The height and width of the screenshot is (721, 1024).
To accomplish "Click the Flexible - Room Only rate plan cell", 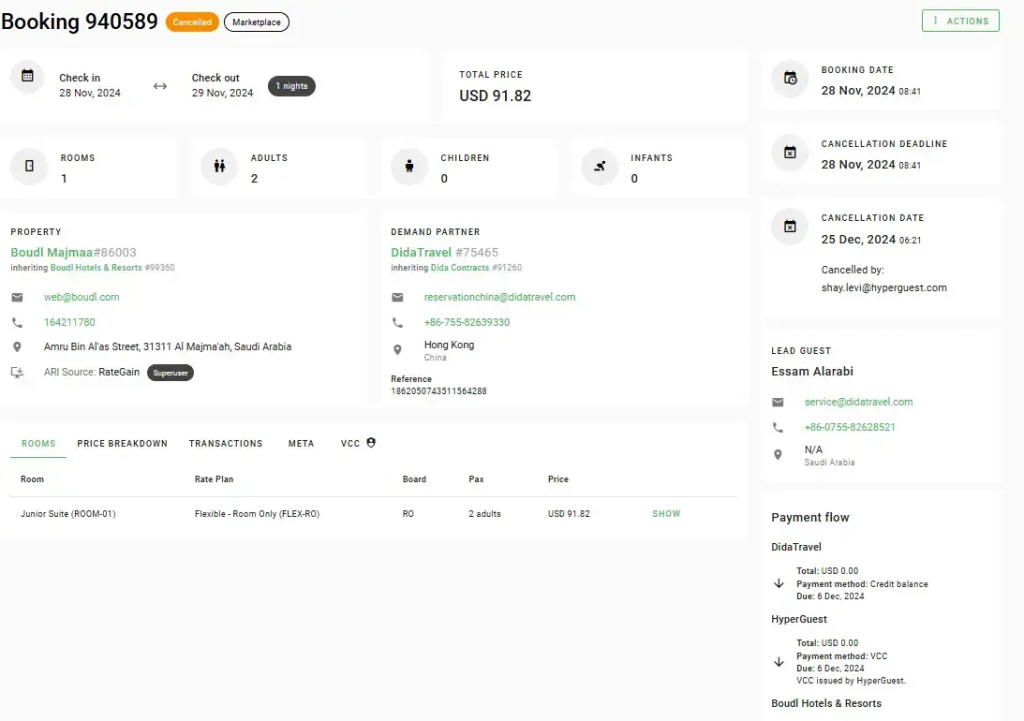I will click(257, 514).
